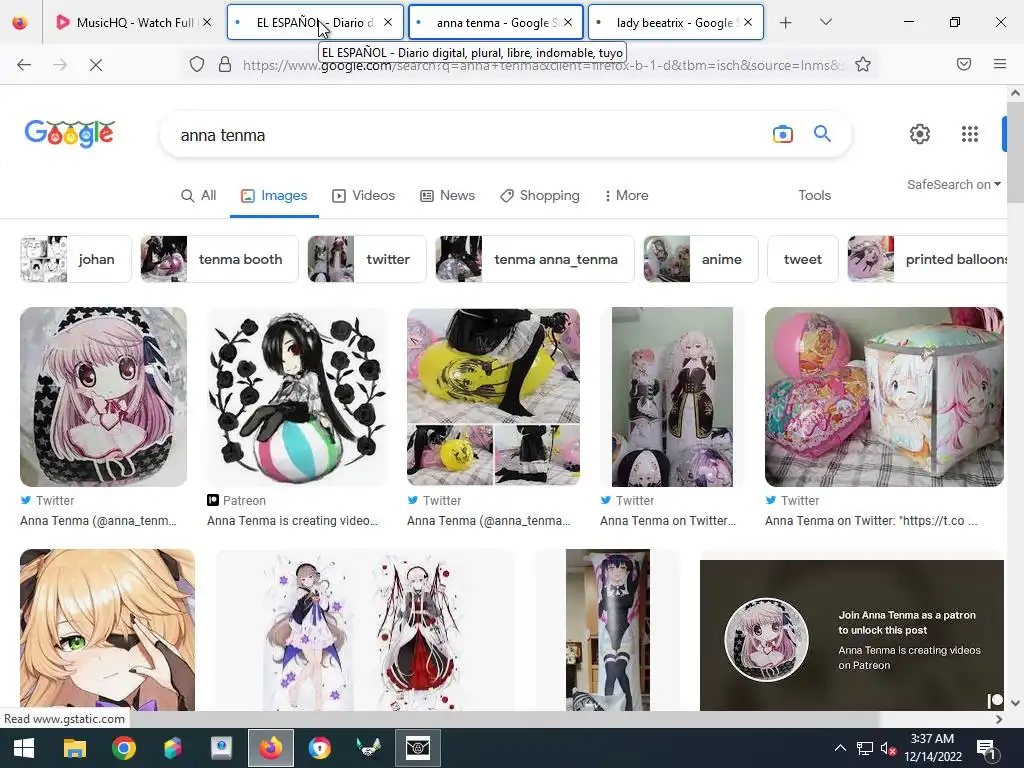Click the Google holiday logo

click(70, 133)
